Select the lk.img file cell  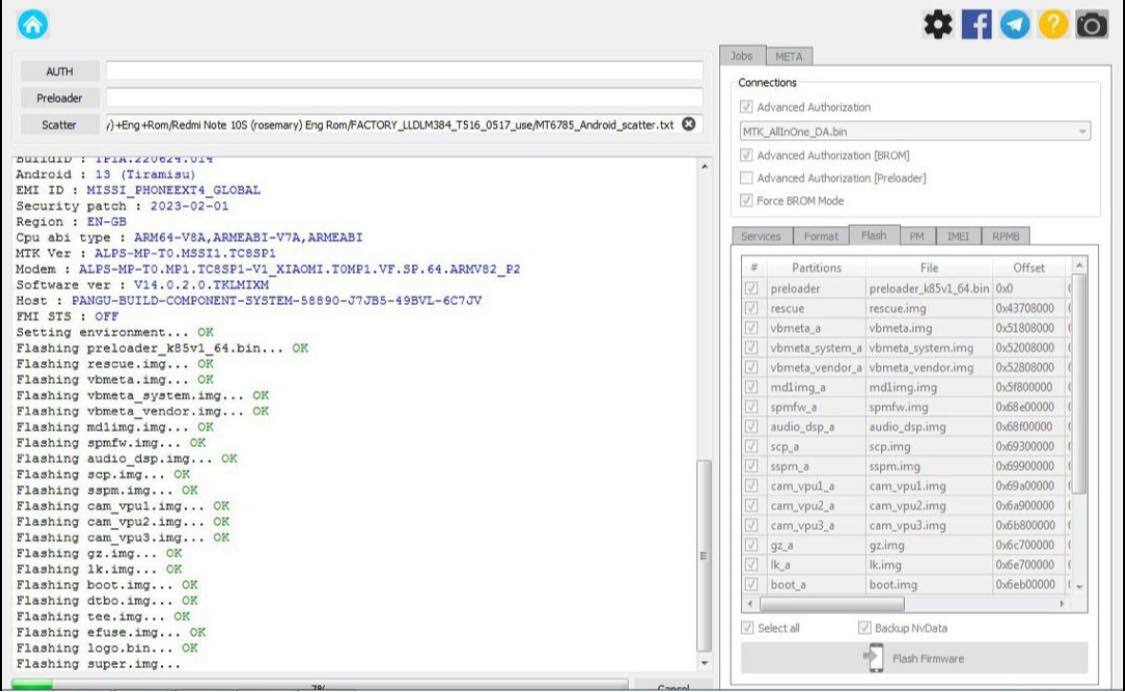tap(929, 565)
